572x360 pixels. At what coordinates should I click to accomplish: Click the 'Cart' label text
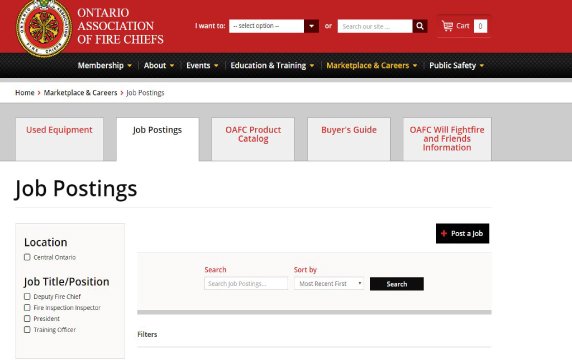click(x=463, y=26)
